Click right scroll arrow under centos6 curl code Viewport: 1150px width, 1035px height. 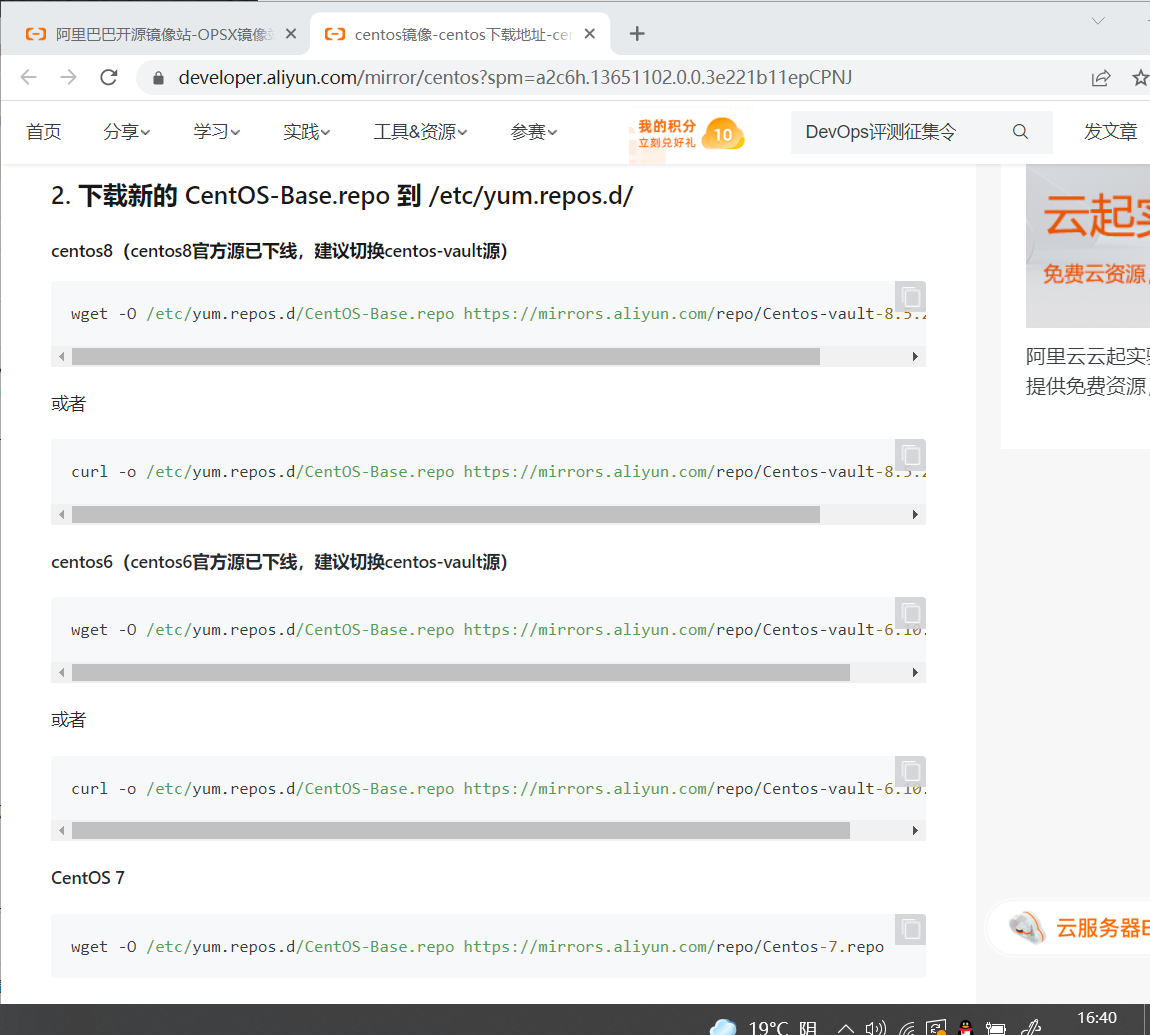pyautogui.click(x=915, y=831)
